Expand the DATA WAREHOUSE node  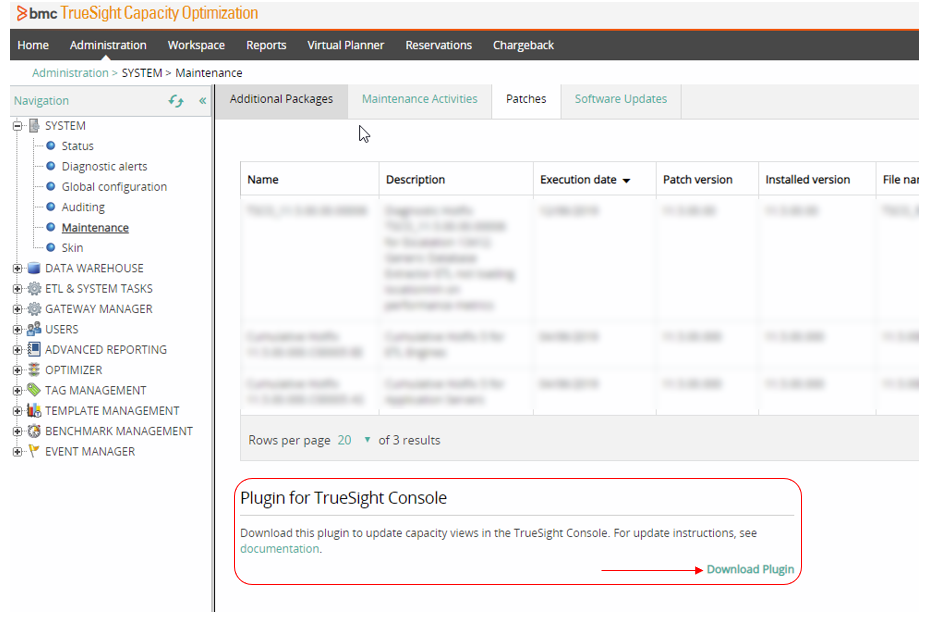17,269
